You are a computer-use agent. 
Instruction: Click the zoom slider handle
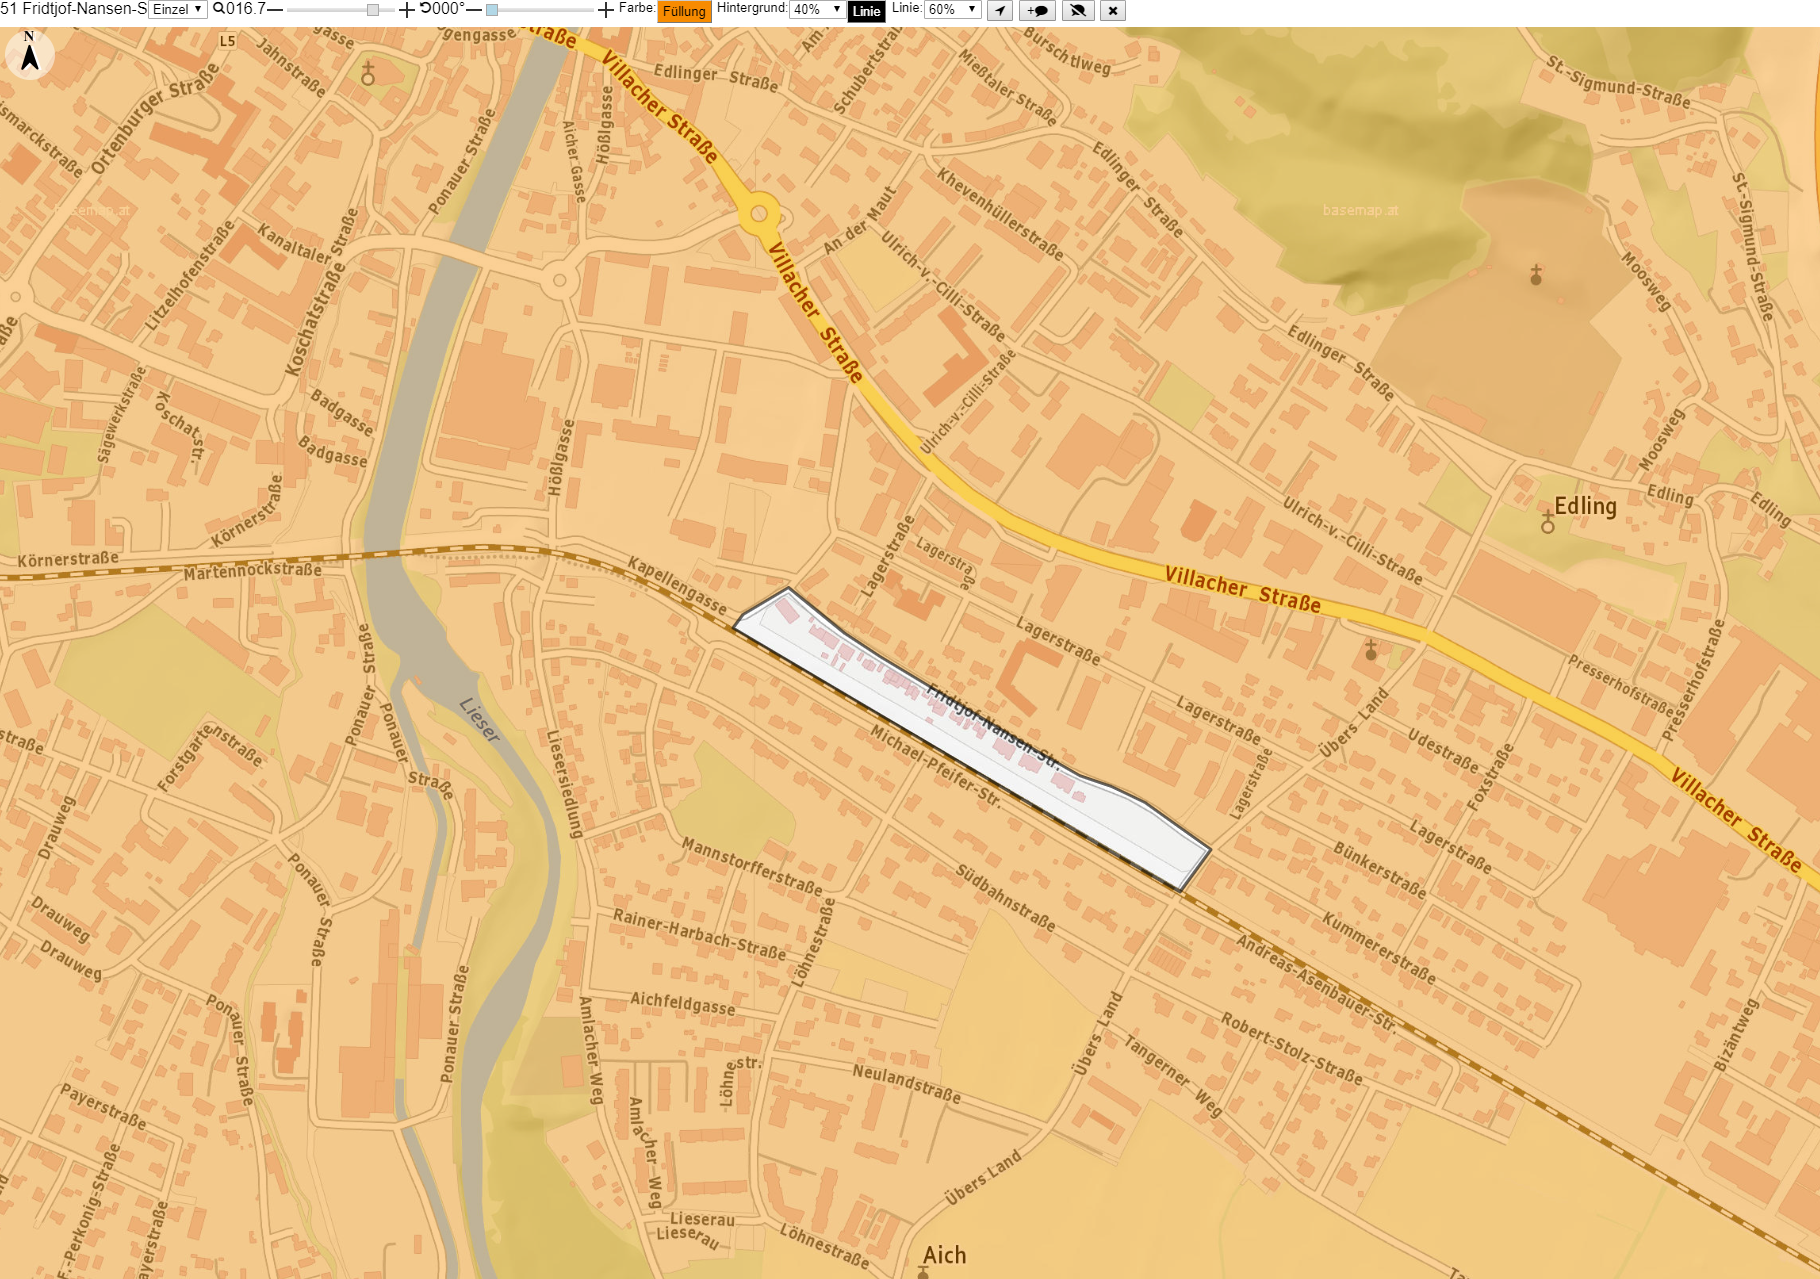[373, 10]
